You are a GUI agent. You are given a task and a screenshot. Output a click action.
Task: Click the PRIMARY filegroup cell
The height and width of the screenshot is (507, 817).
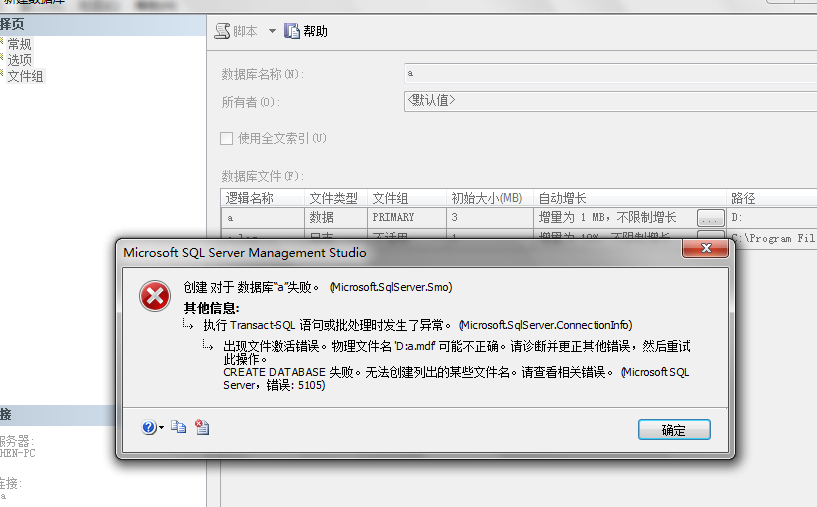(x=407, y=217)
